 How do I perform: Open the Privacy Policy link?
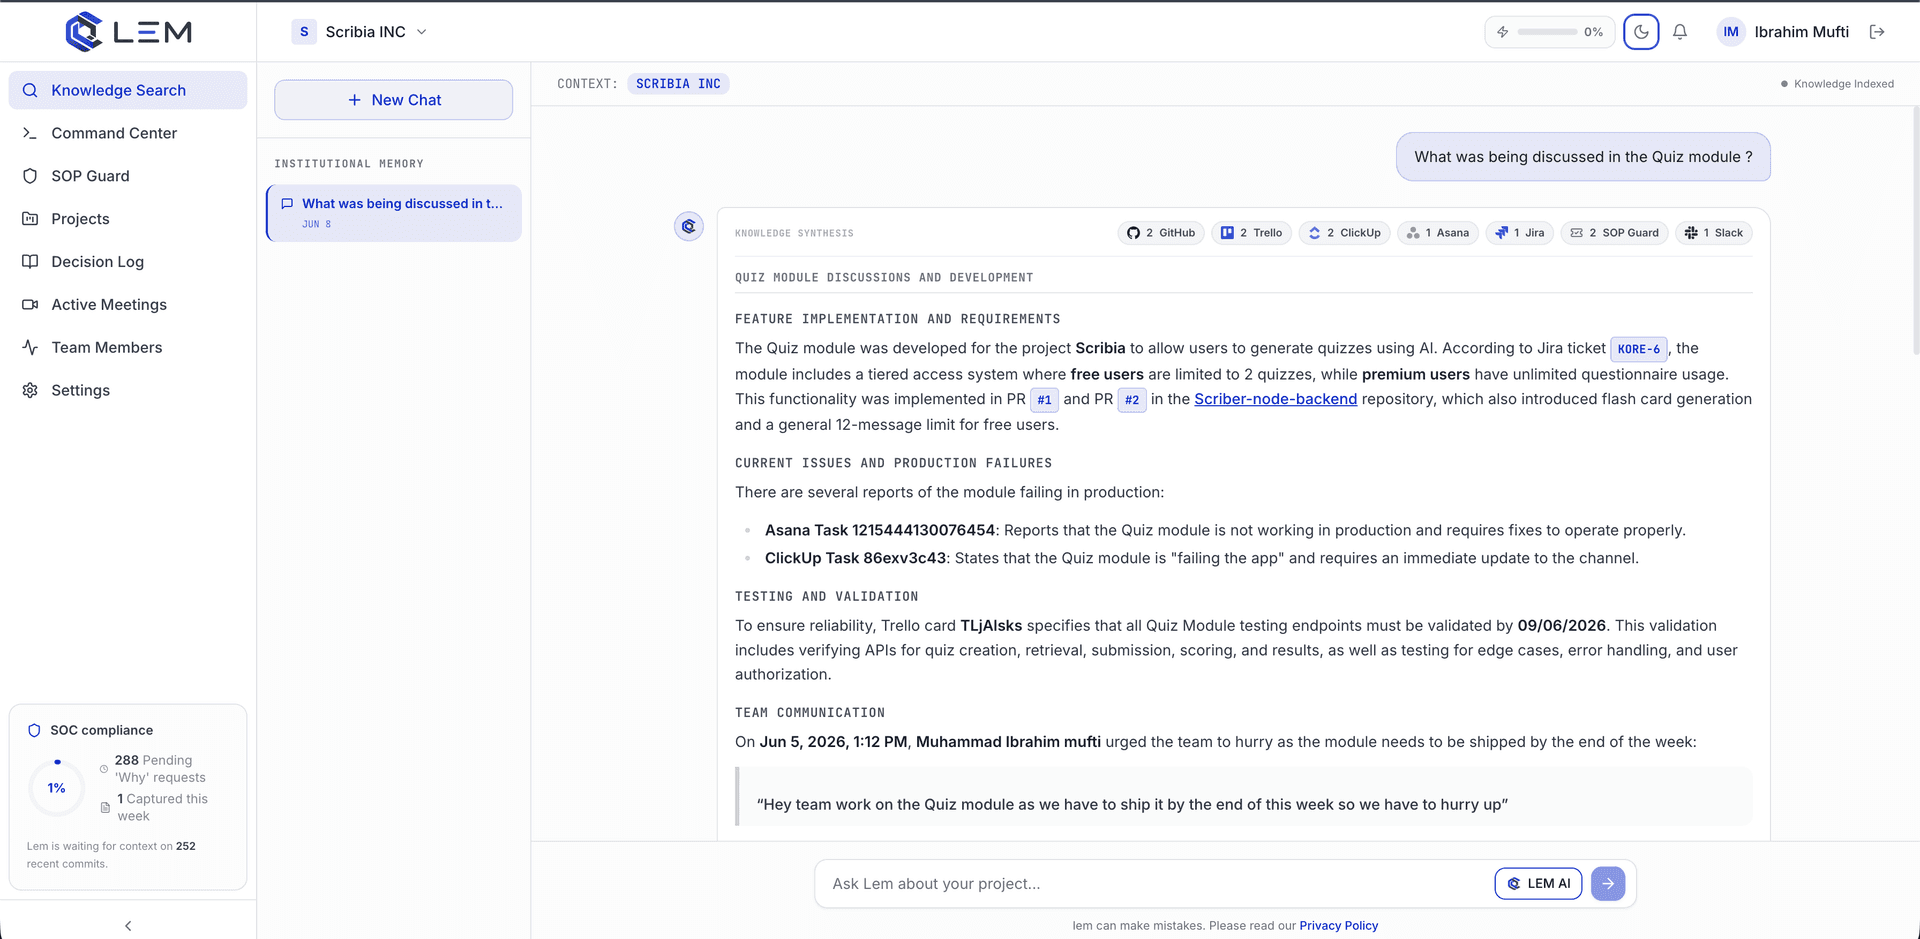[1338, 926]
